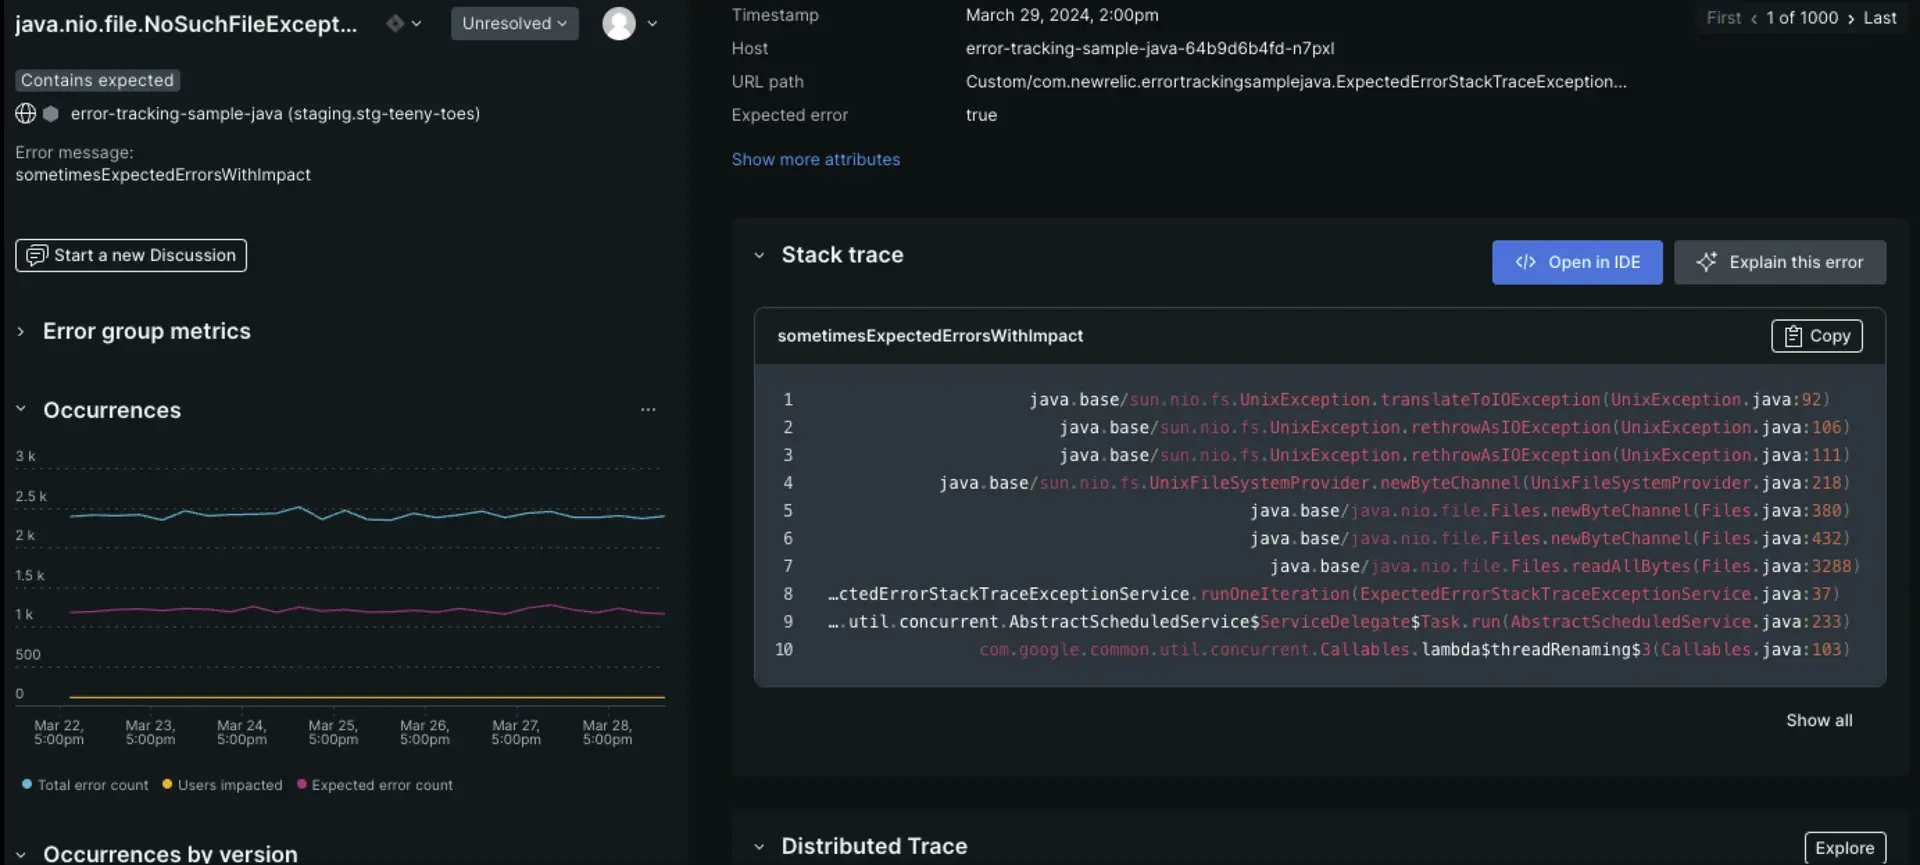The image size is (1920, 865).
Task: Click the user avatar assignee icon
Action: 619,23
